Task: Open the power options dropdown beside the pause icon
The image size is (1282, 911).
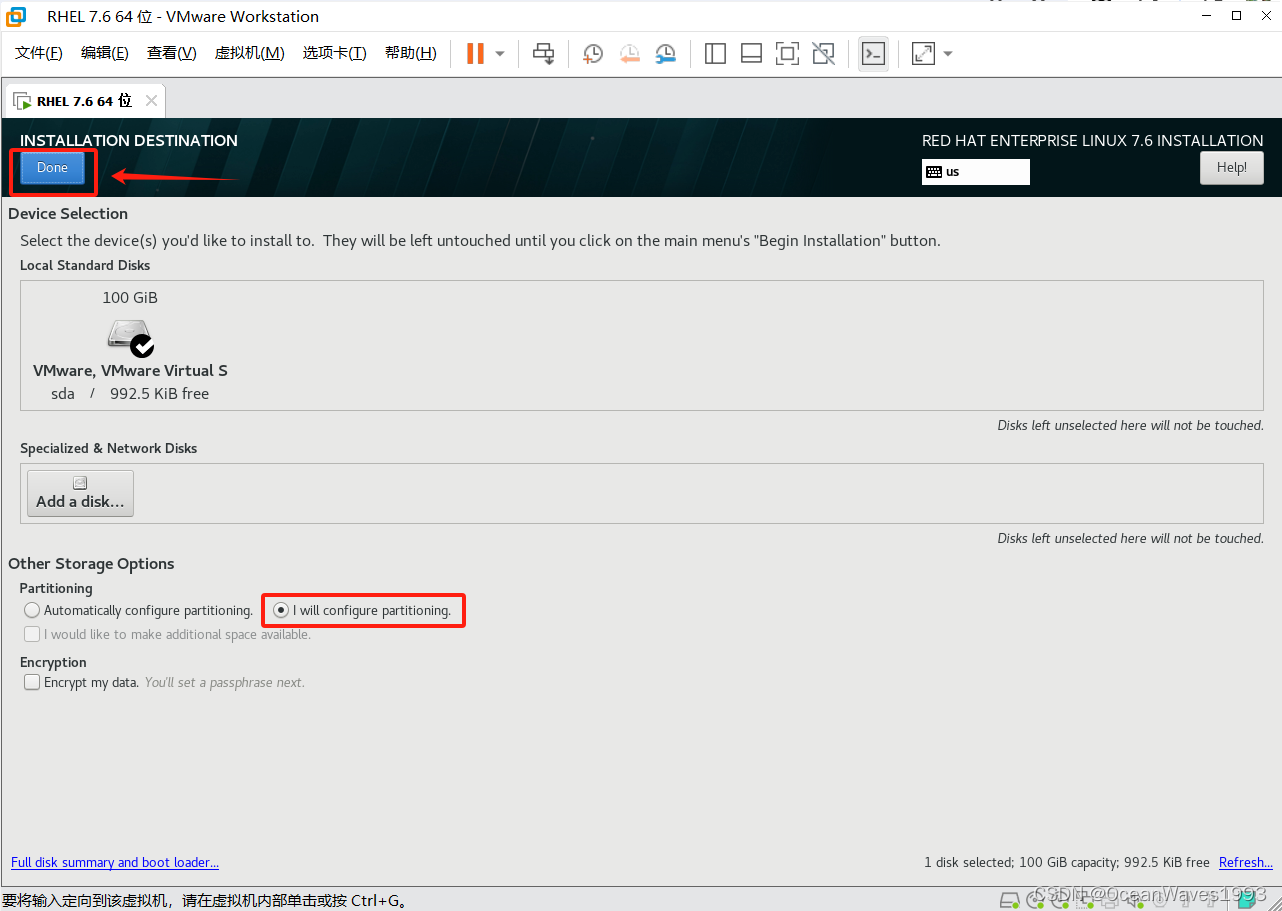Action: pyautogui.click(x=500, y=54)
